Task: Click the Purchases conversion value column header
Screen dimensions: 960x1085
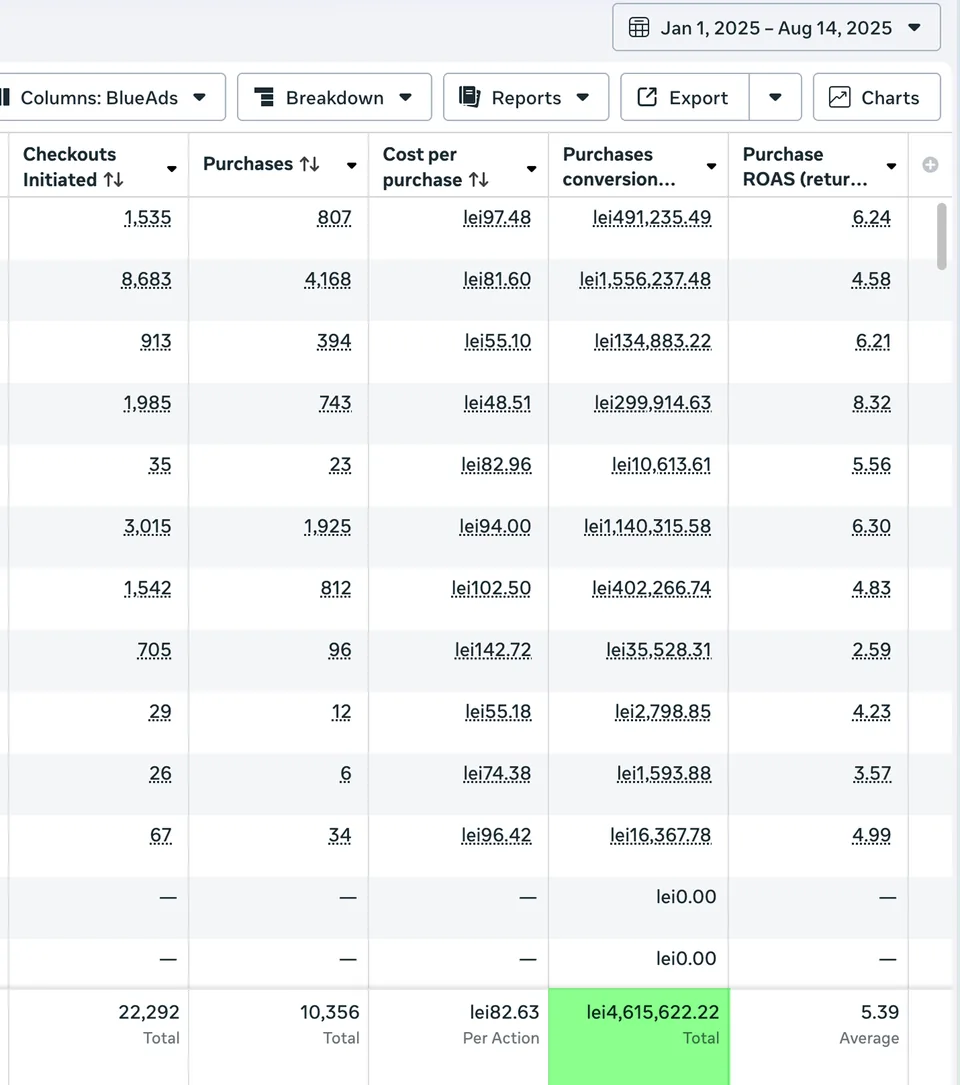Action: point(638,166)
